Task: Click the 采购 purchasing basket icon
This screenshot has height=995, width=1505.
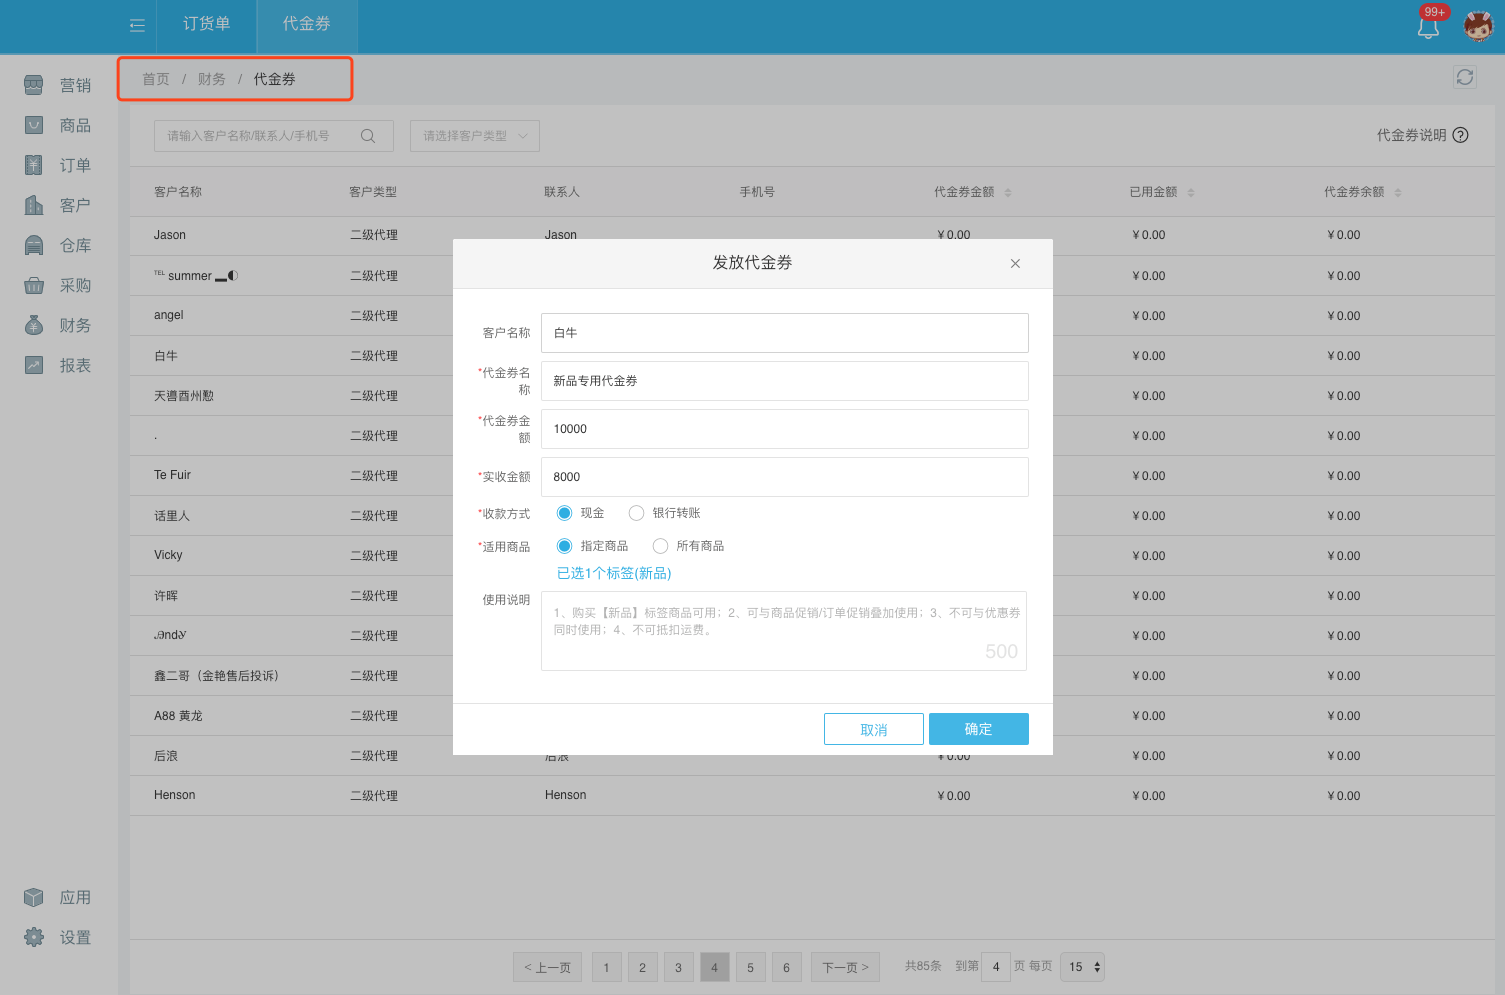Action: [x=34, y=285]
